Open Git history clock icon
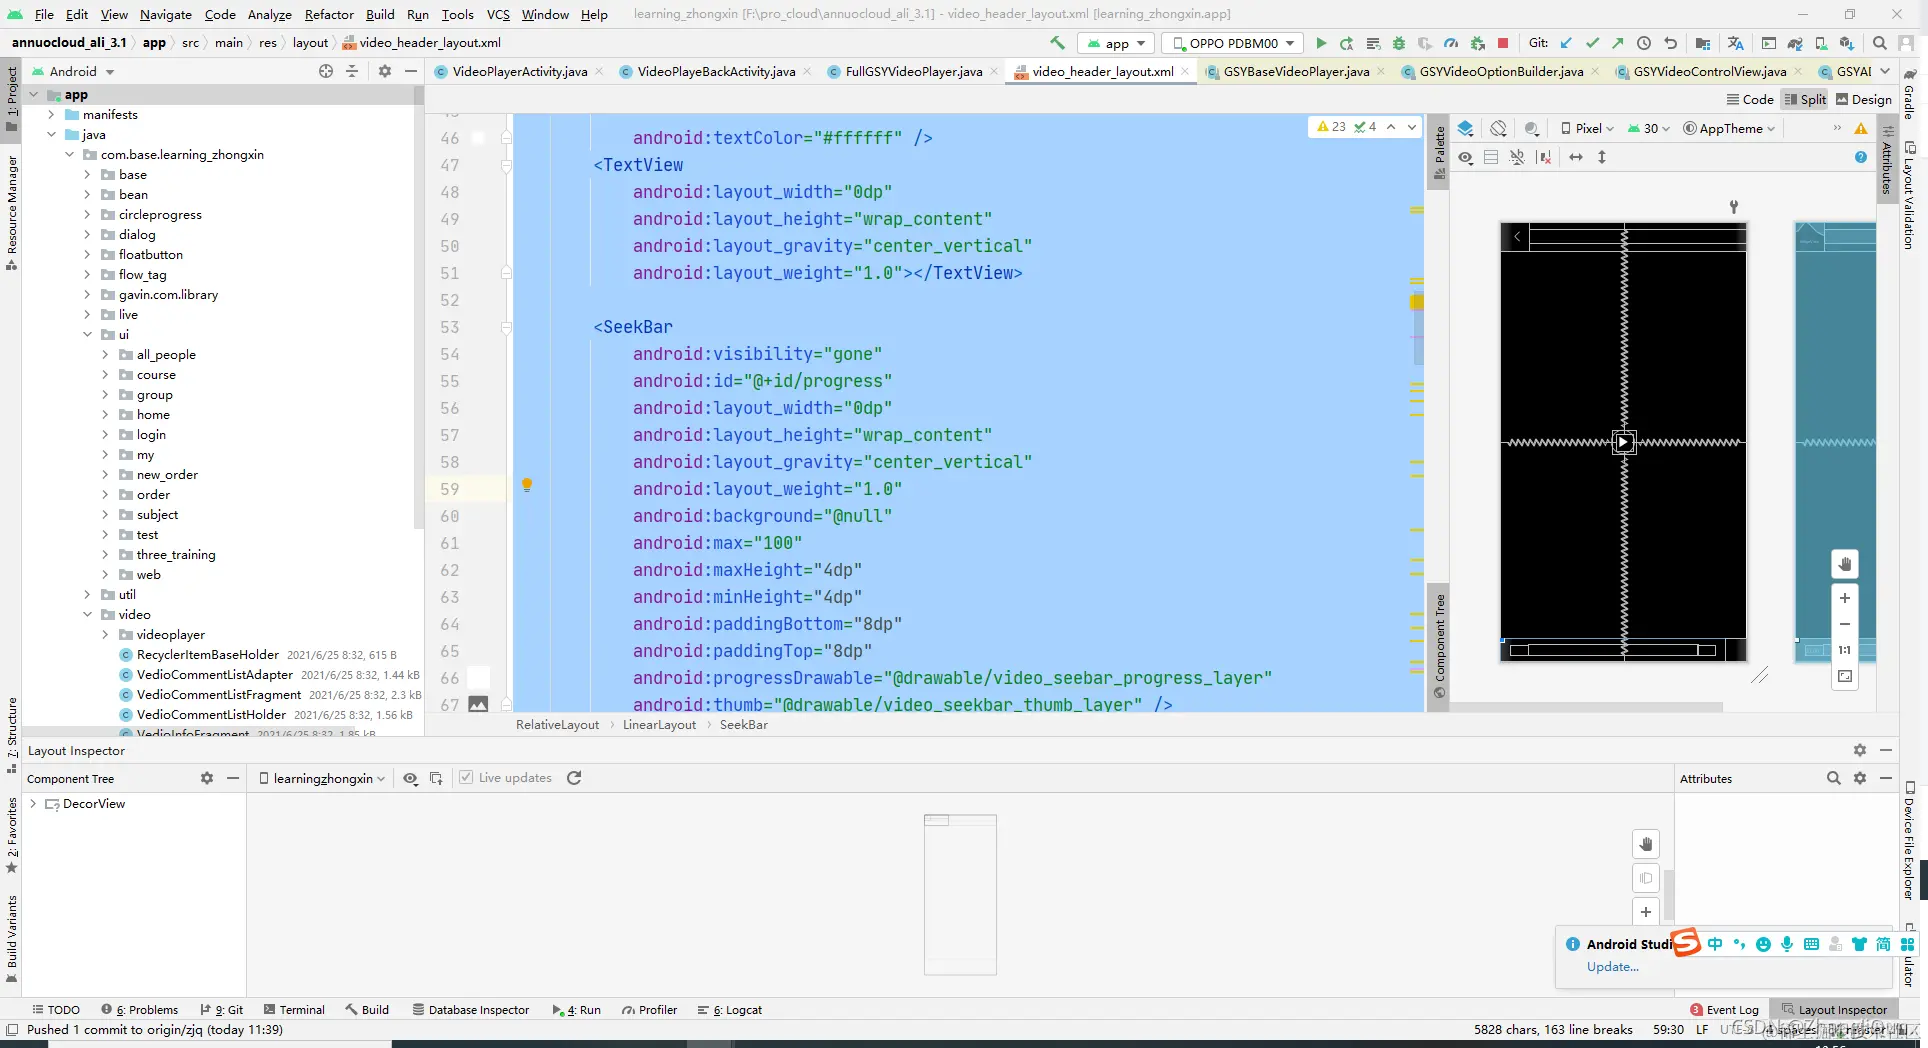The height and width of the screenshot is (1048, 1928). [1644, 43]
